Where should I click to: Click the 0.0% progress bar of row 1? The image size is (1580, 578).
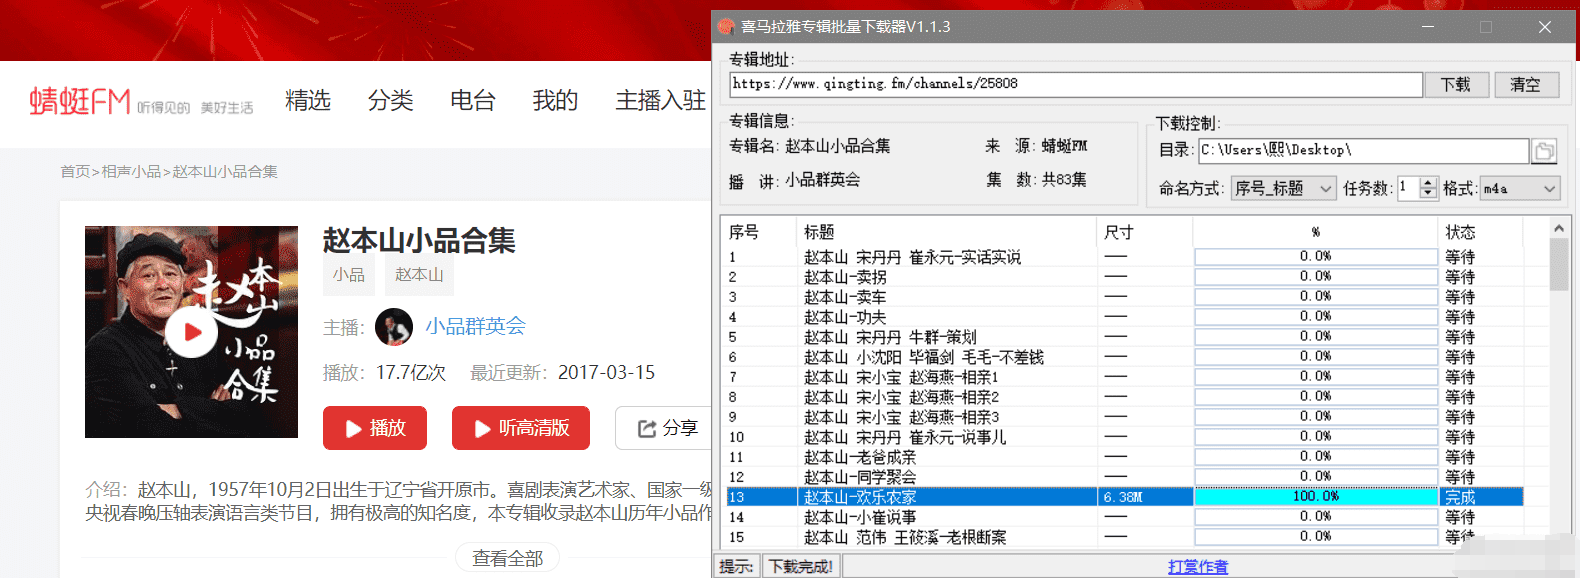pos(1316,257)
